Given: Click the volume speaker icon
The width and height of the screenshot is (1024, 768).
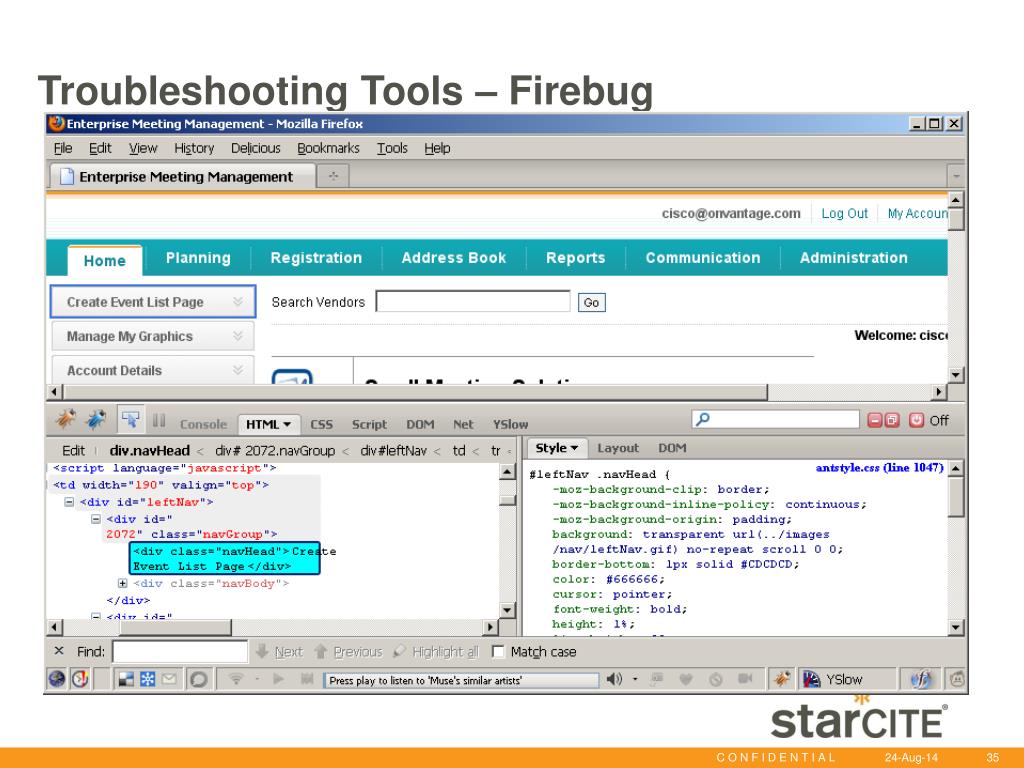Looking at the screenshot, I should (x=614, y=679).
